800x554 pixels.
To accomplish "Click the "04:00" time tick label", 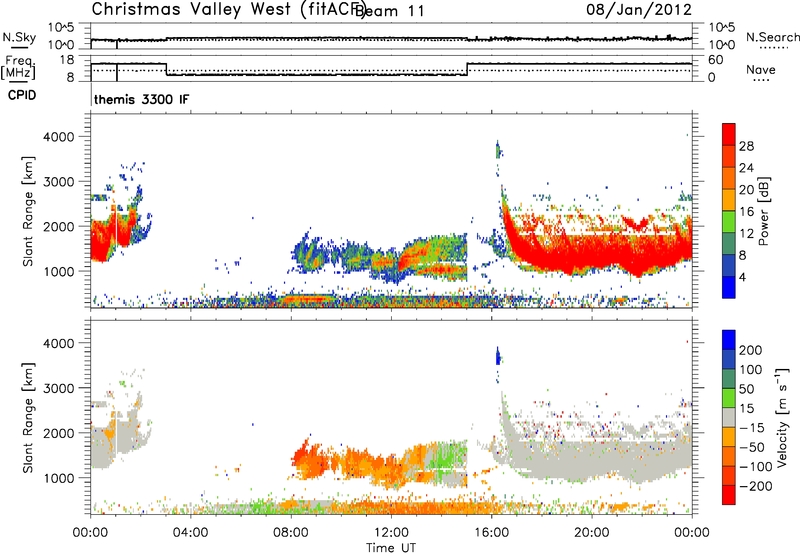I will coord(190,533).
